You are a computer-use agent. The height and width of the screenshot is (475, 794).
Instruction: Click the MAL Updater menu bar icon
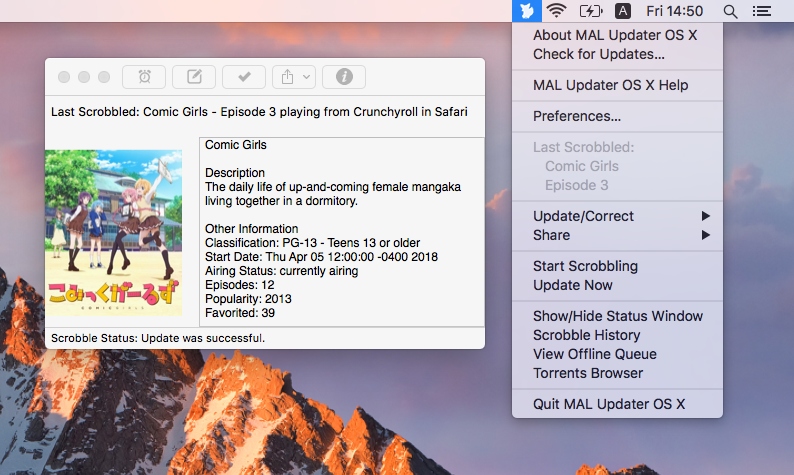tap(527, 11)
